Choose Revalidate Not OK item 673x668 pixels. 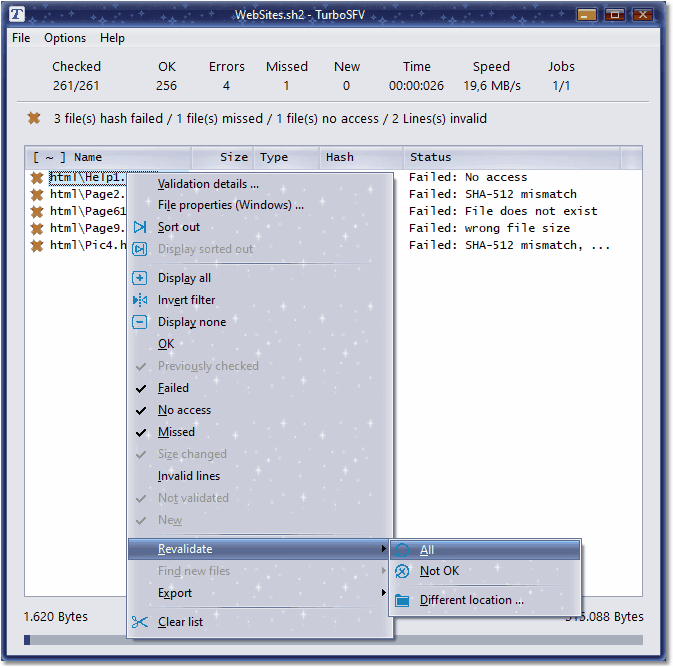click(485, 571)
